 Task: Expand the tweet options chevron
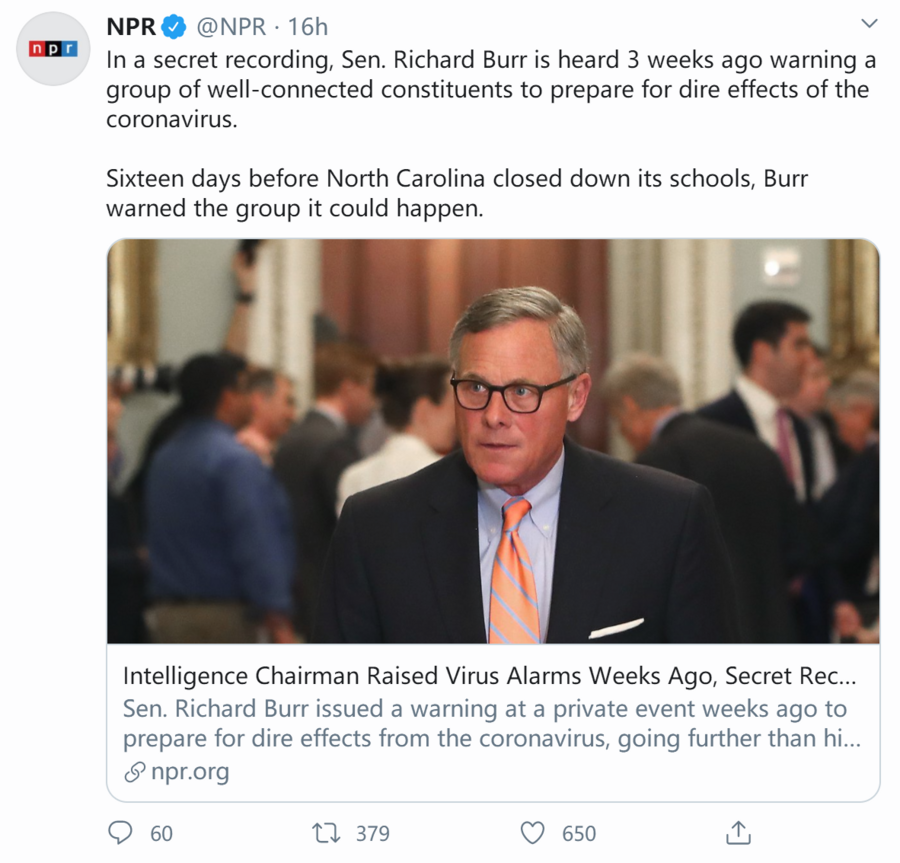(869, 24)
